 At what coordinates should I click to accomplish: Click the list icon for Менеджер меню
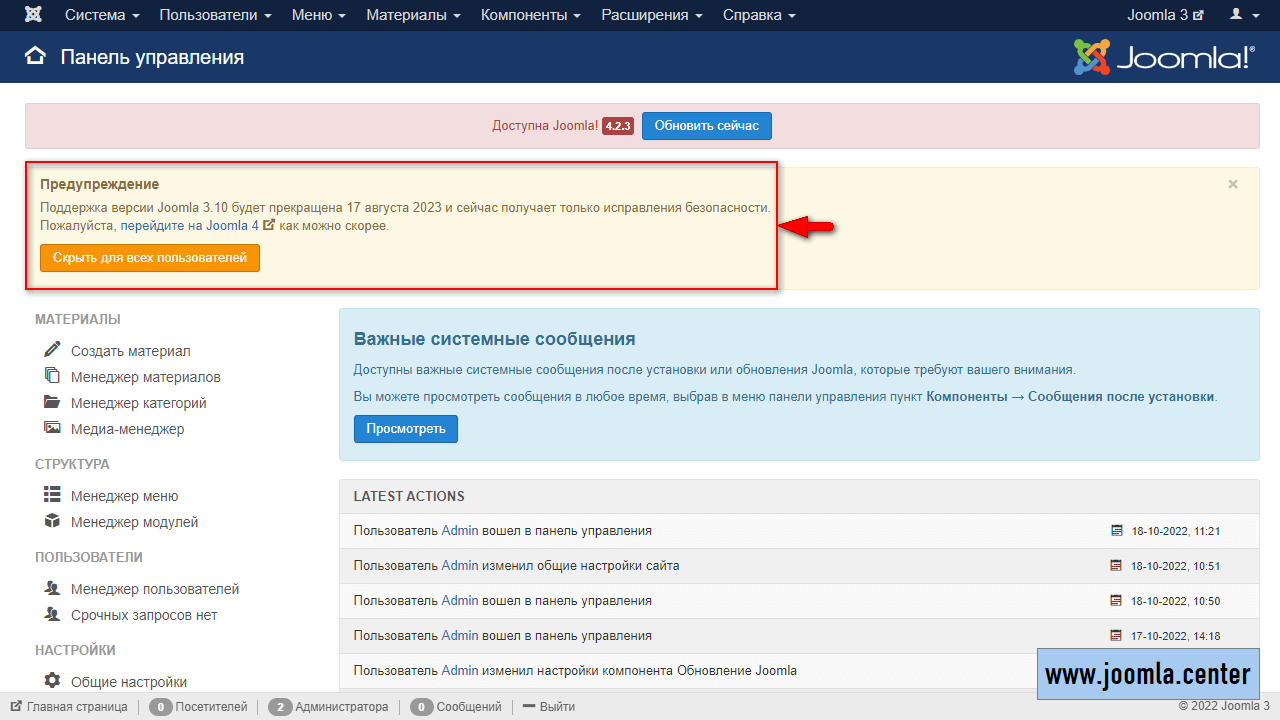(x=52, y=495)
